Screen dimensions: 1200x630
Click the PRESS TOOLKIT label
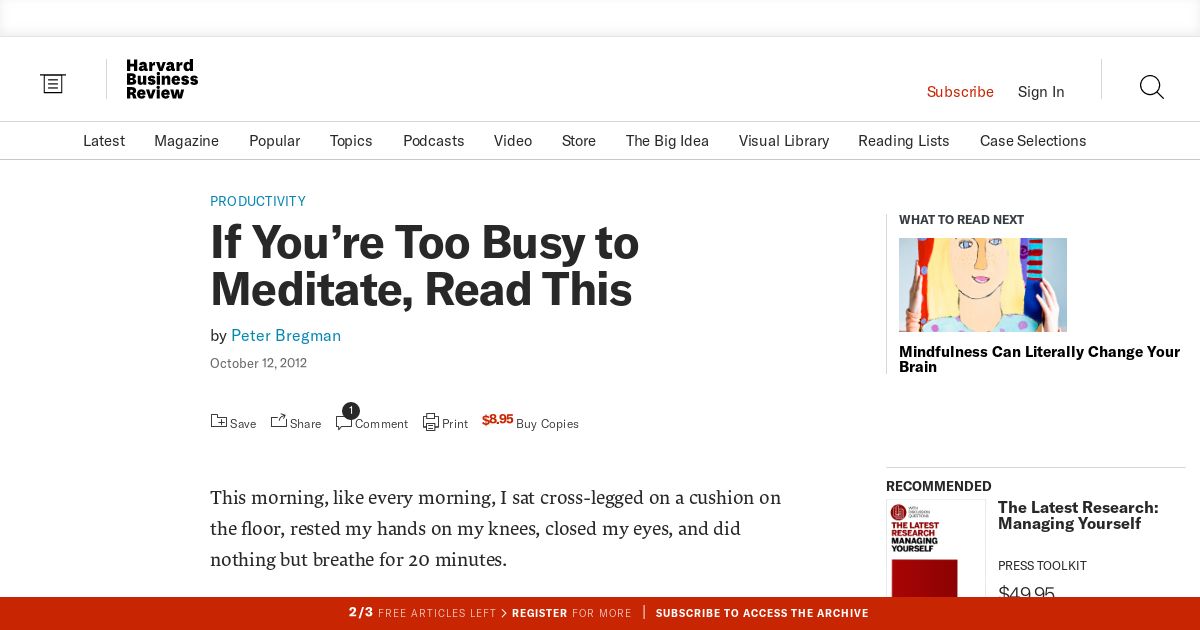point(1042,566)
